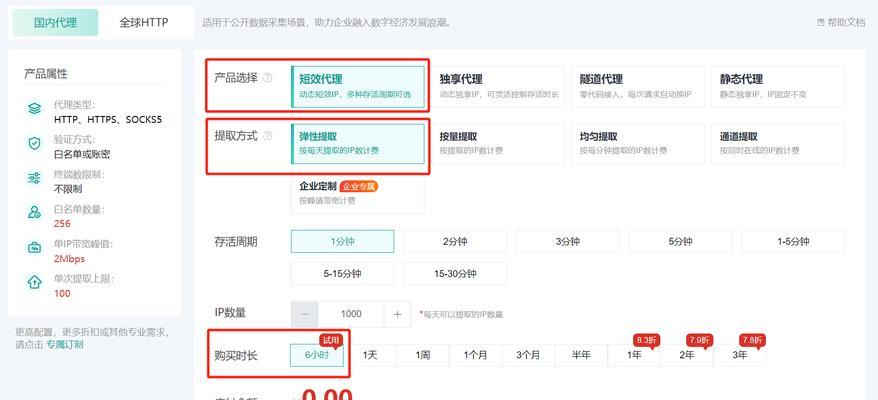Click the 产品属性 heading

[45, 73]
